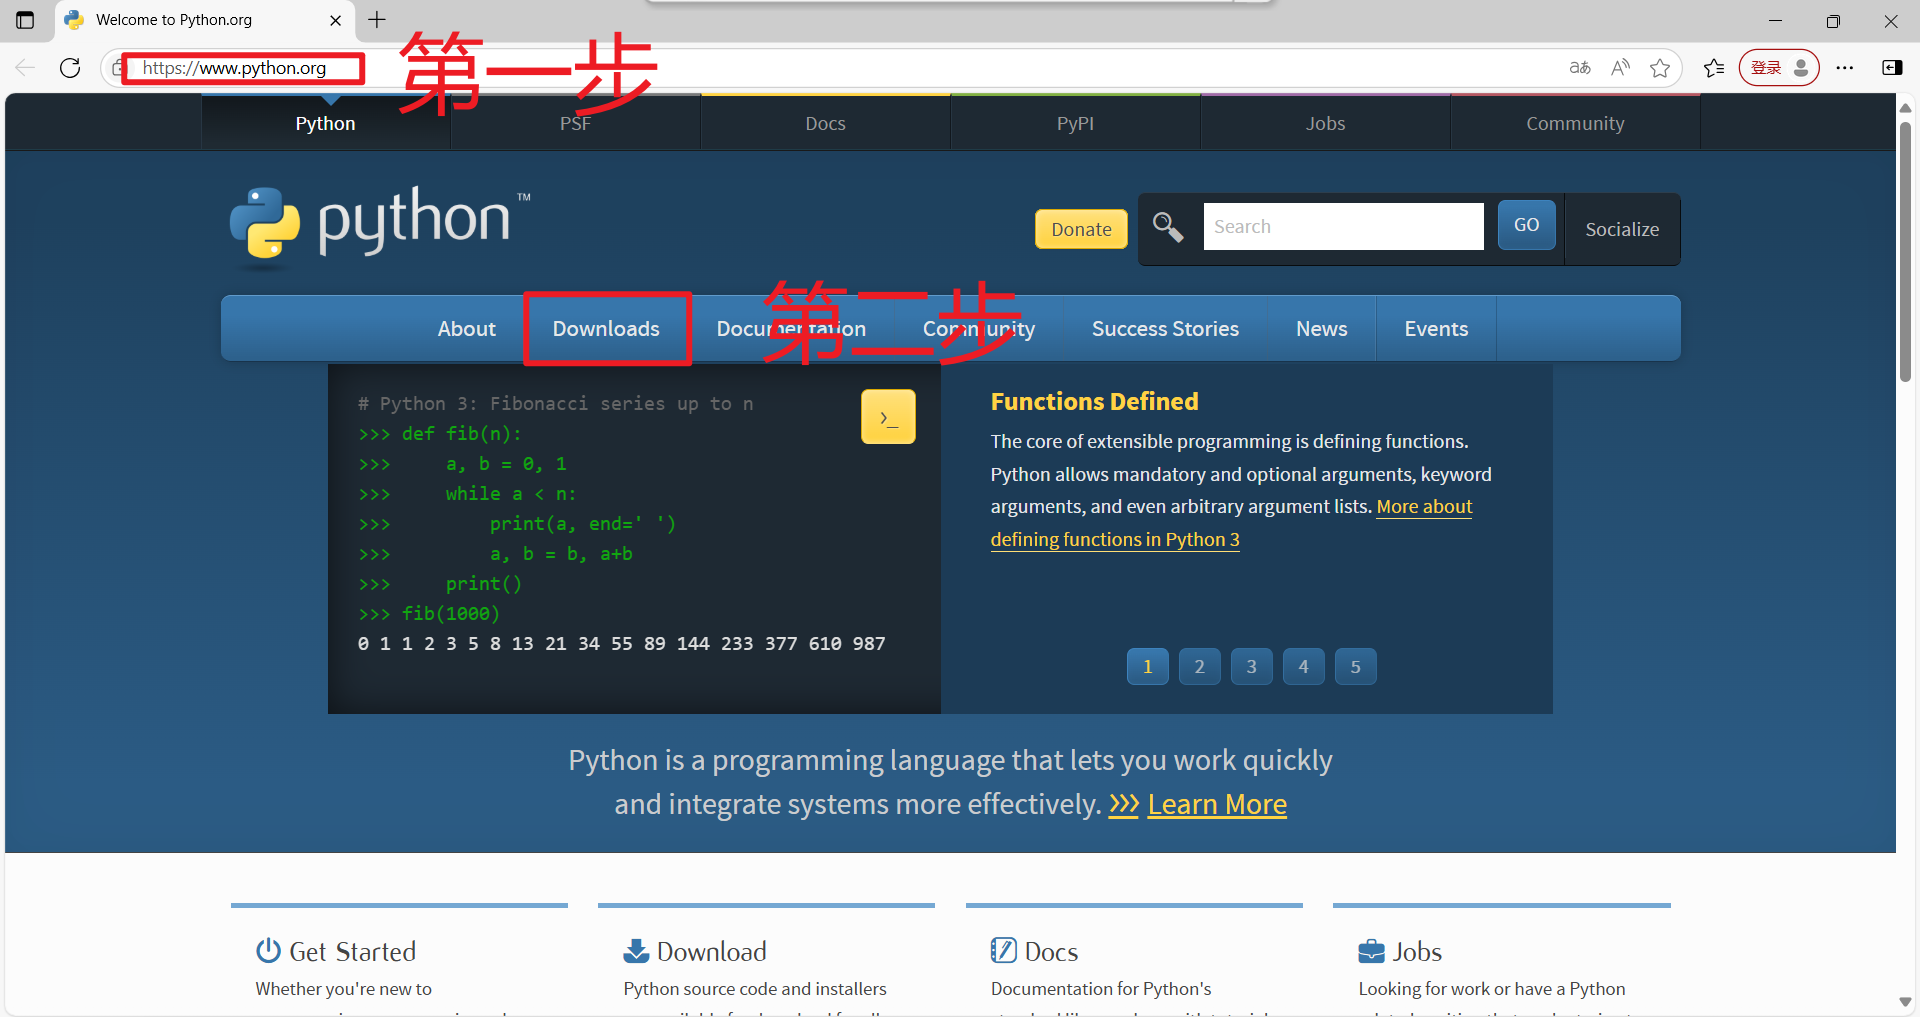Select the Jobs top tab
The height and width of the screenshot is (1017, 1920).
(1325, 123)
